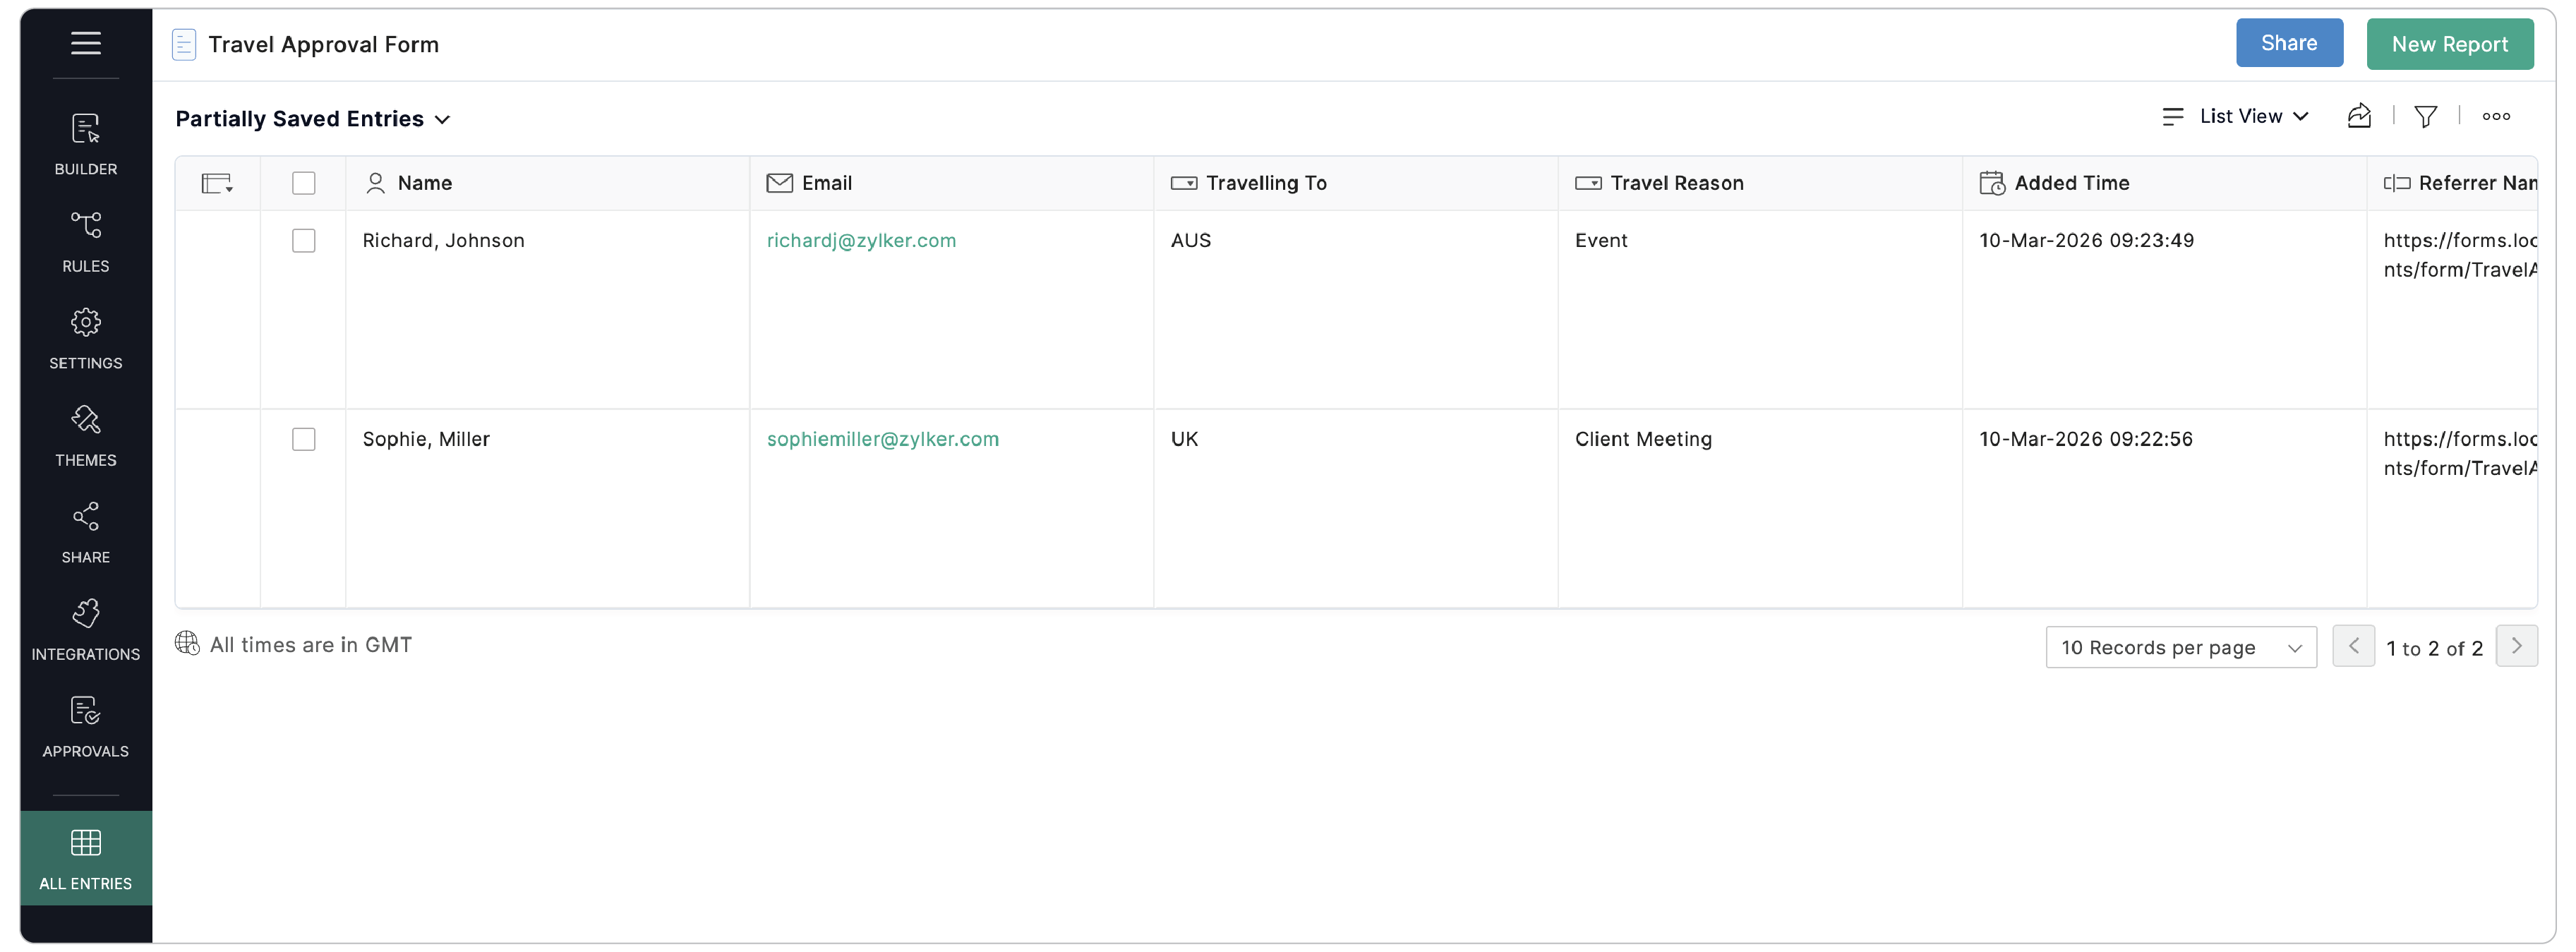Click the blue Share button

click(x=2289, y=43)
